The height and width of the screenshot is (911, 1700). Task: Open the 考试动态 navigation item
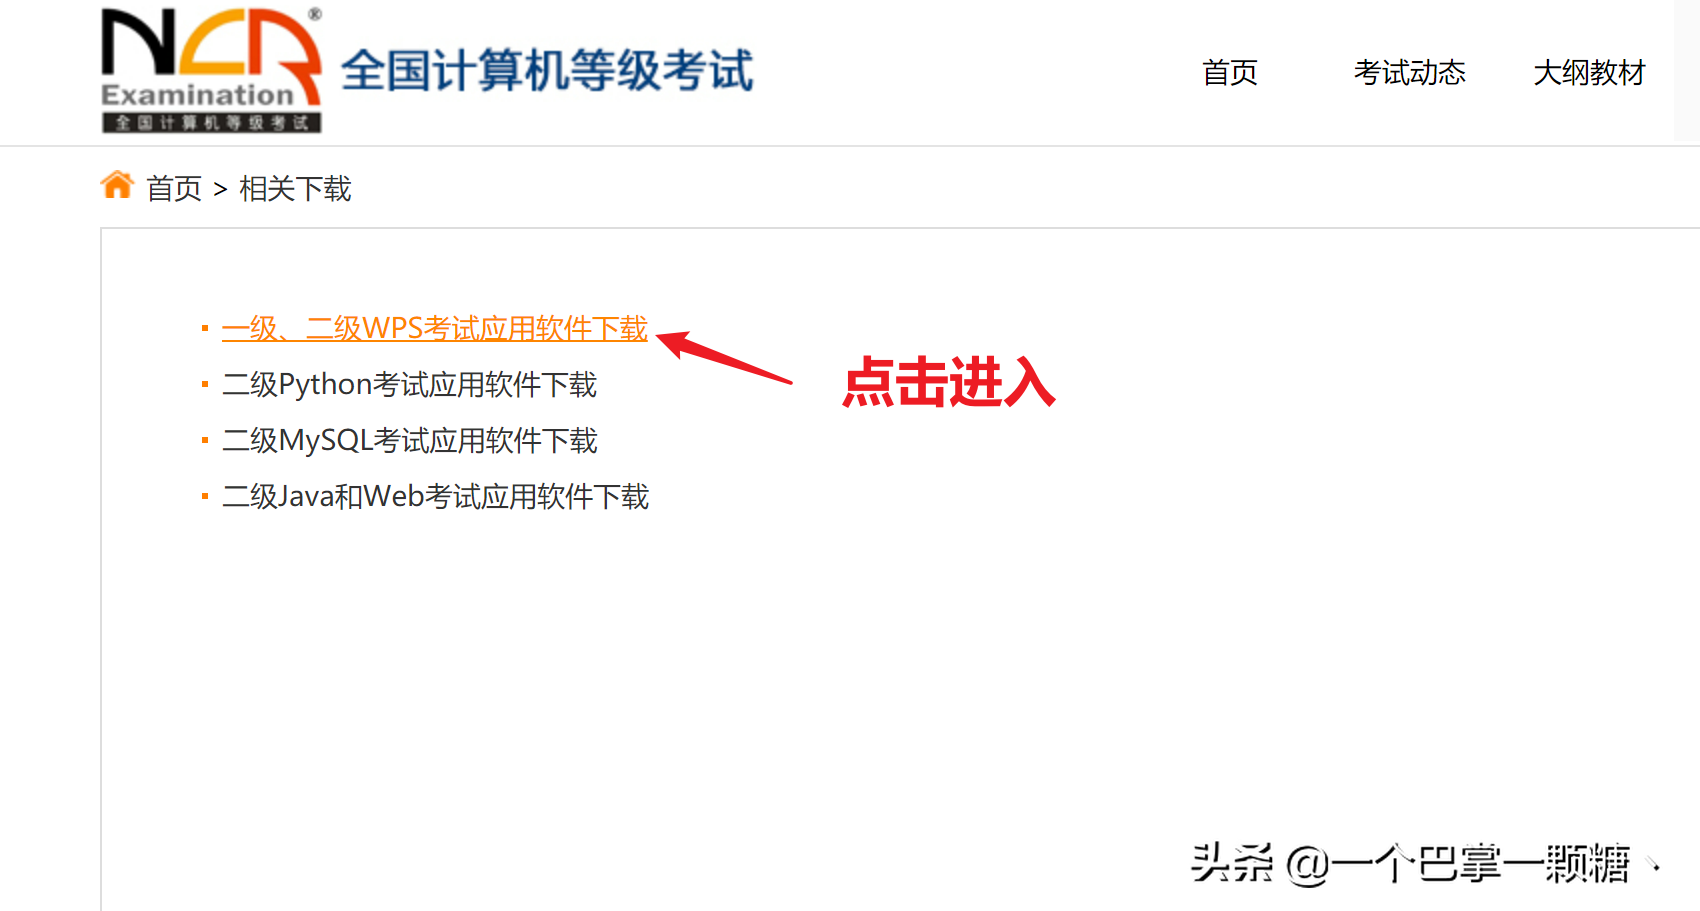tap(1410, 72)
